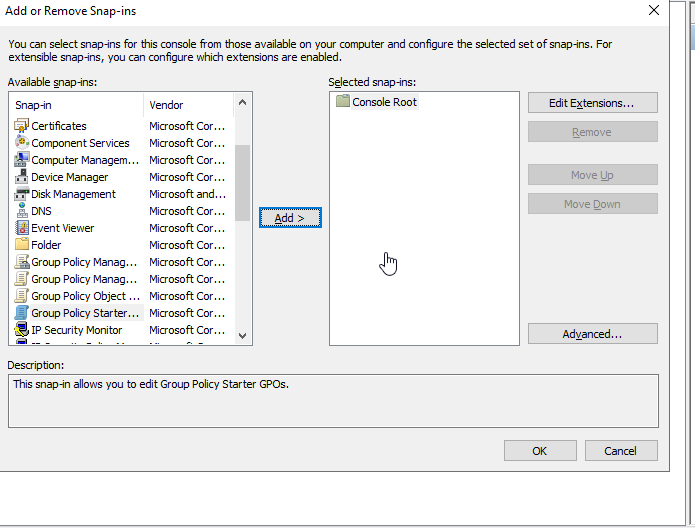Click the Component Services icon
The image size is (695, 528).
tap(22, 143)
